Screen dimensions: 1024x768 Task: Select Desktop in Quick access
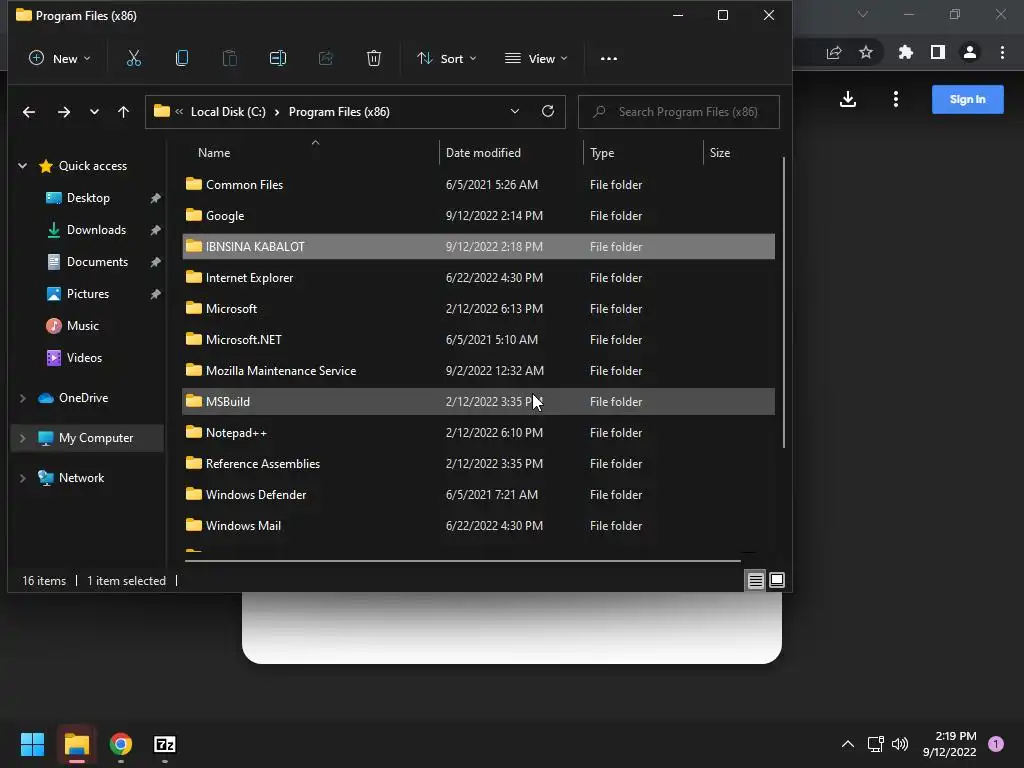(x=88, y=198)
